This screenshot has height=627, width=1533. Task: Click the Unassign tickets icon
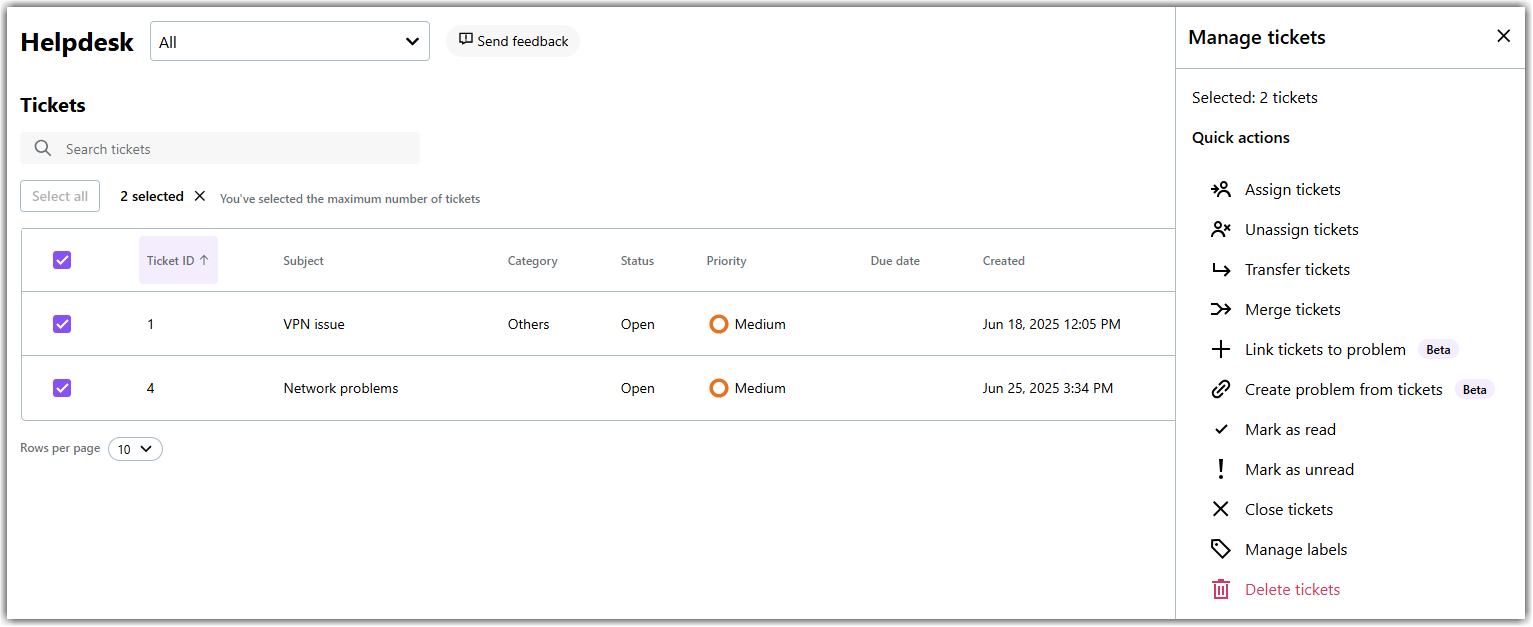[x=1220, y=229]
